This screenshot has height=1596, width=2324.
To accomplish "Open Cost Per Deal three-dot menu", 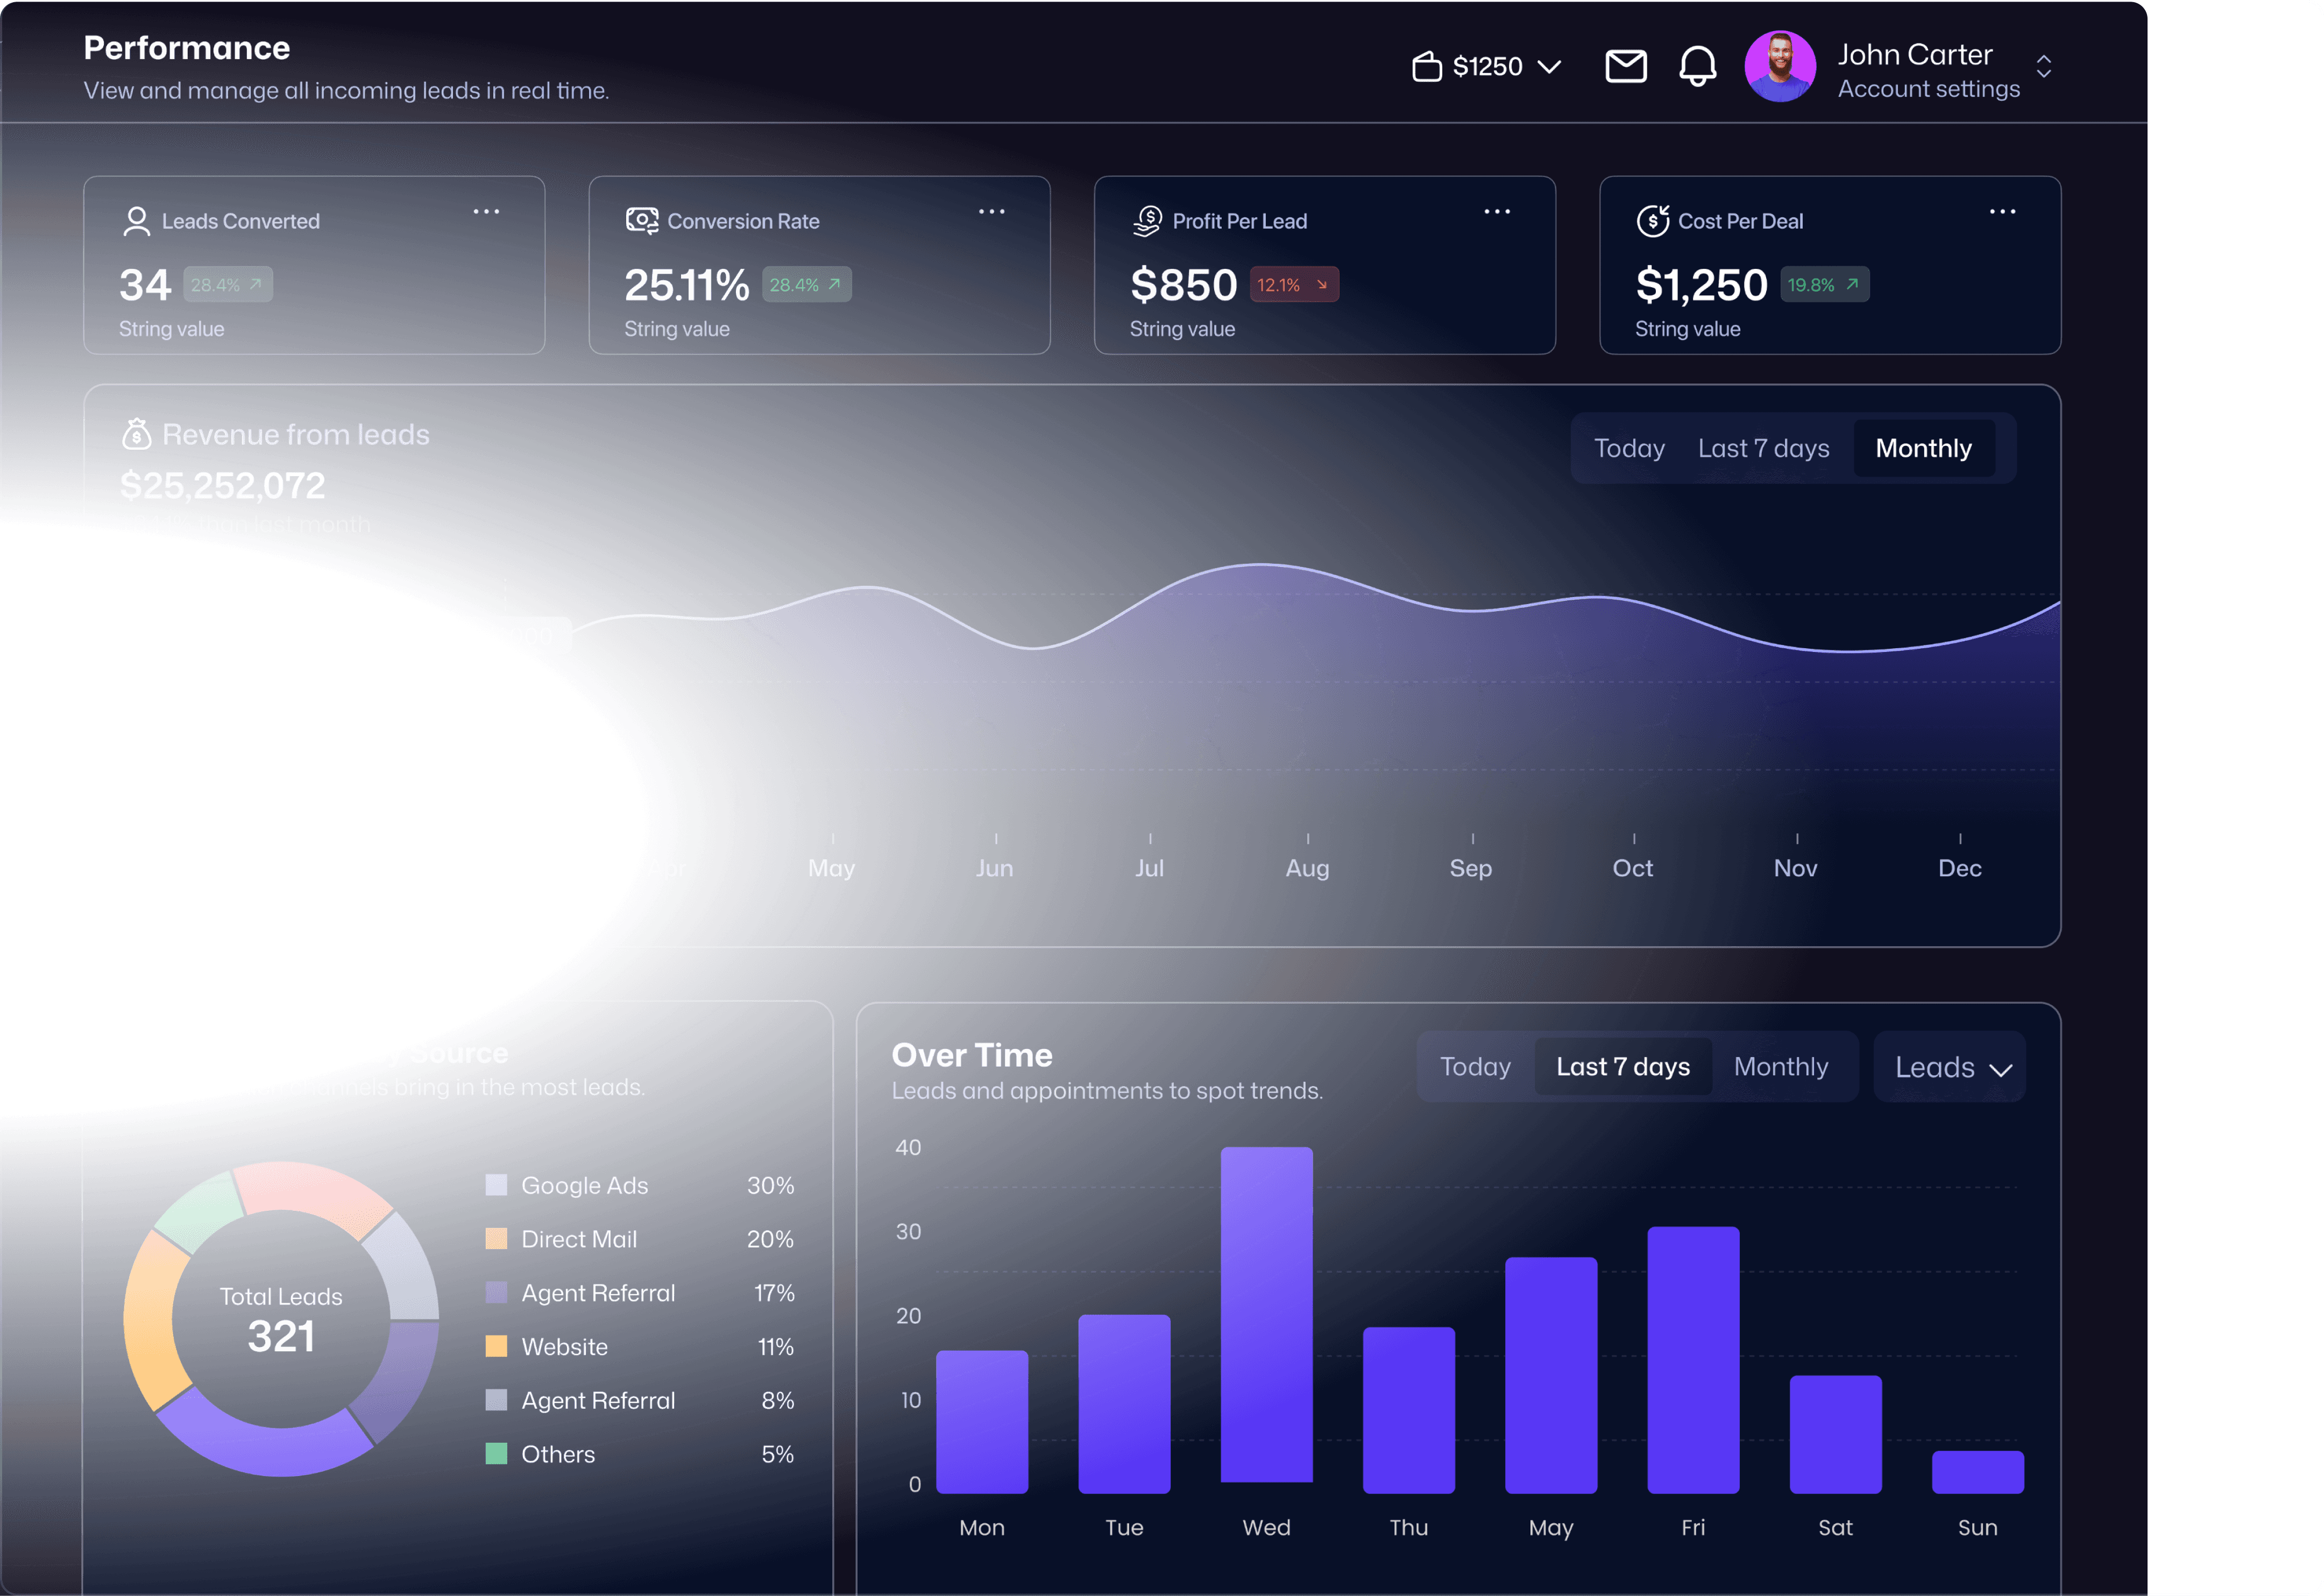I will click(2002, 212).
